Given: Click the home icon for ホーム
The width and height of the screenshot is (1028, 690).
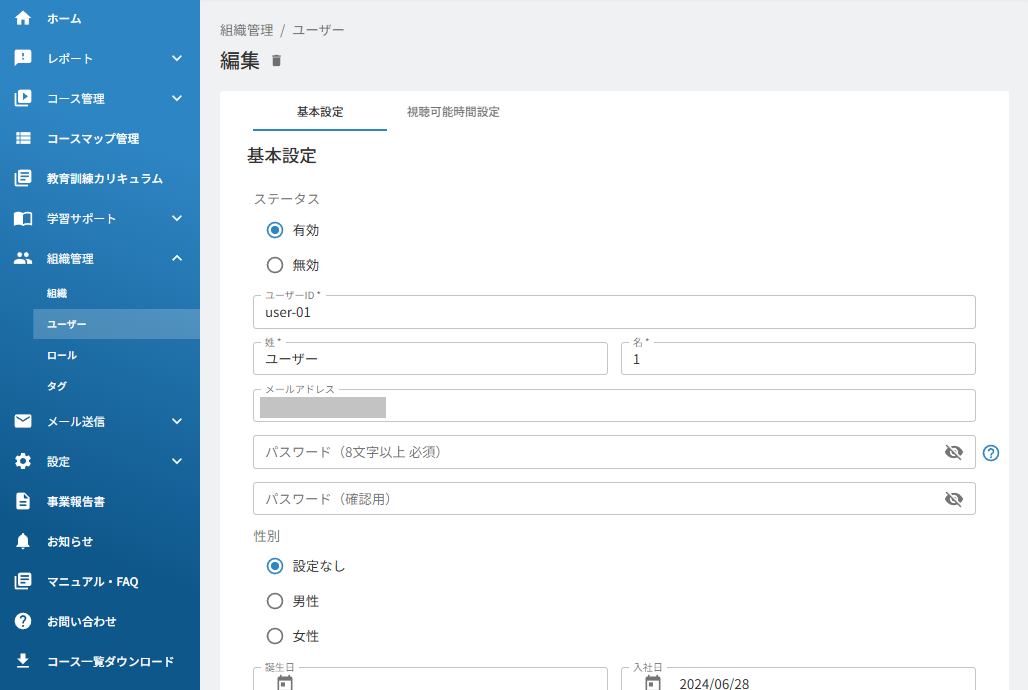Looking at the screenshot, I should coord(23,18).
